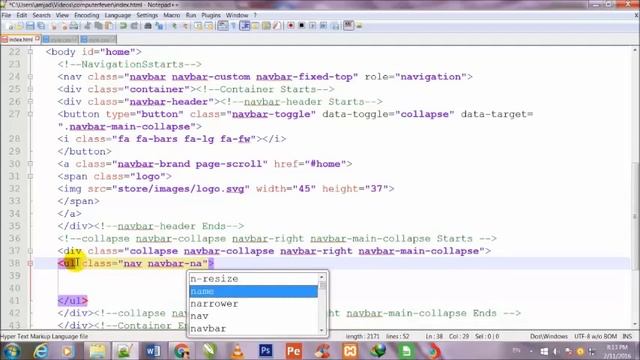Click the Close All toolbar icon
Screen dimensions: 640x360
[x=64, y=26]
